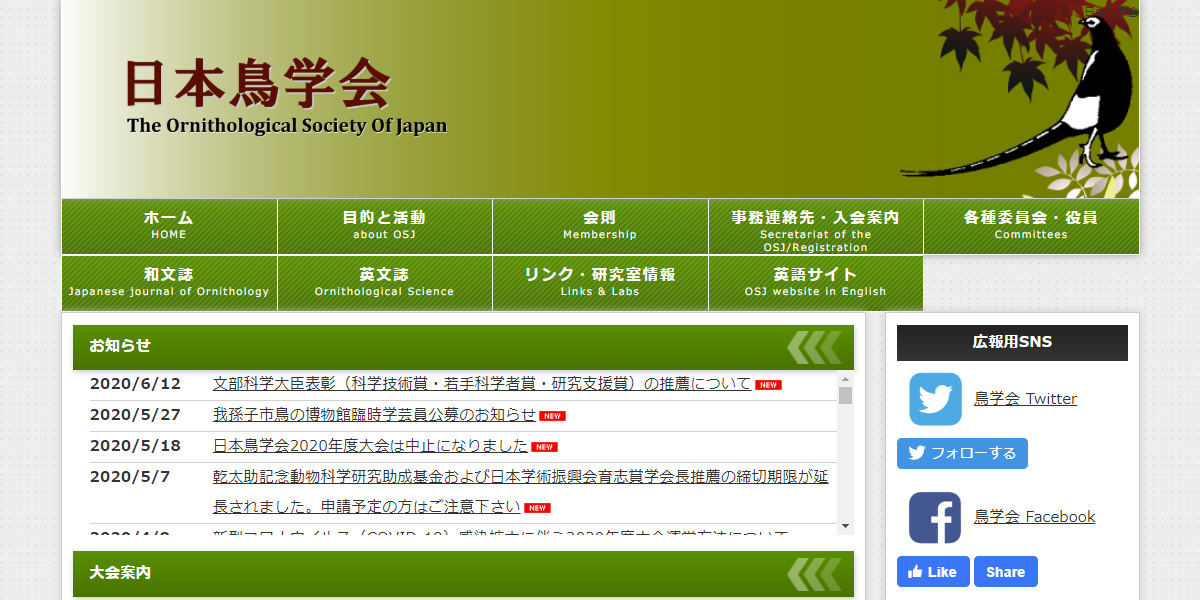Viewport: 1200px width, 600px height.
Task: Open the 鳥学会 Twitter link
Action: pyautogui.click(x=1025, y=399)
